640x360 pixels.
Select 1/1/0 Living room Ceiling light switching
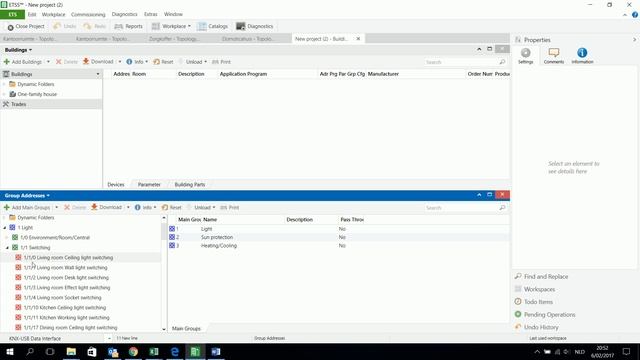click(68, 258)
